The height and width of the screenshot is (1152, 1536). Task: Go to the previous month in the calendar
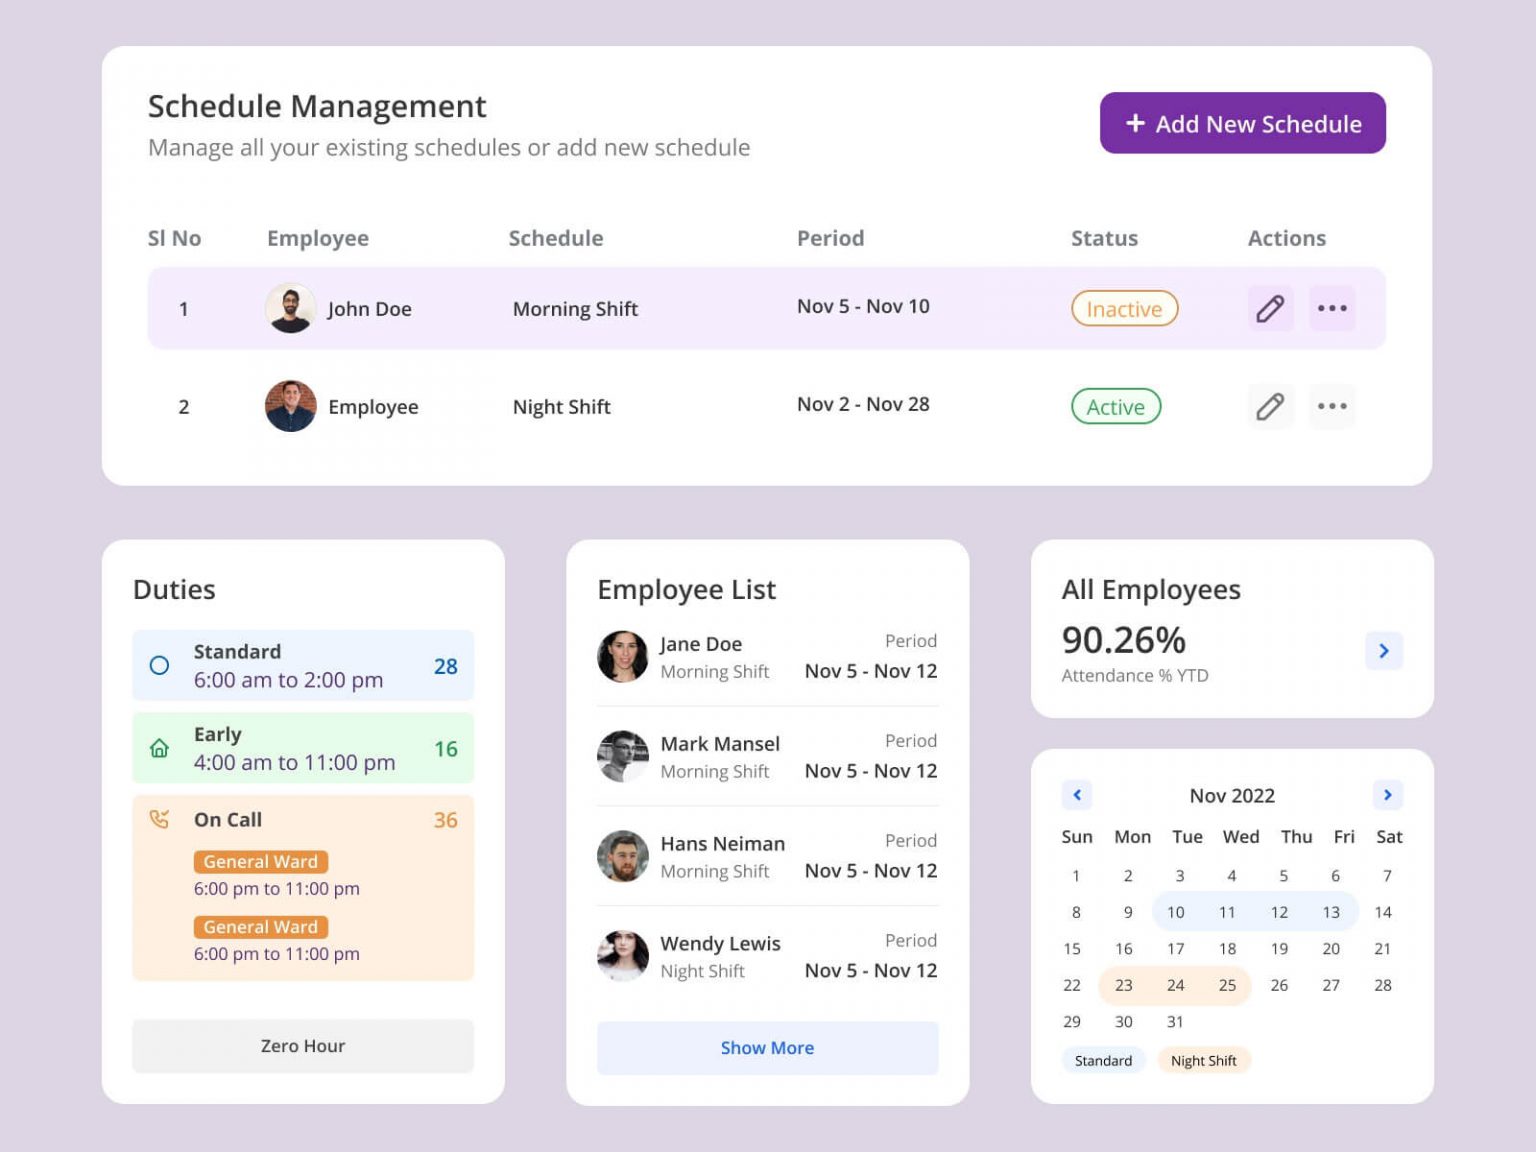pos(1077,795)
